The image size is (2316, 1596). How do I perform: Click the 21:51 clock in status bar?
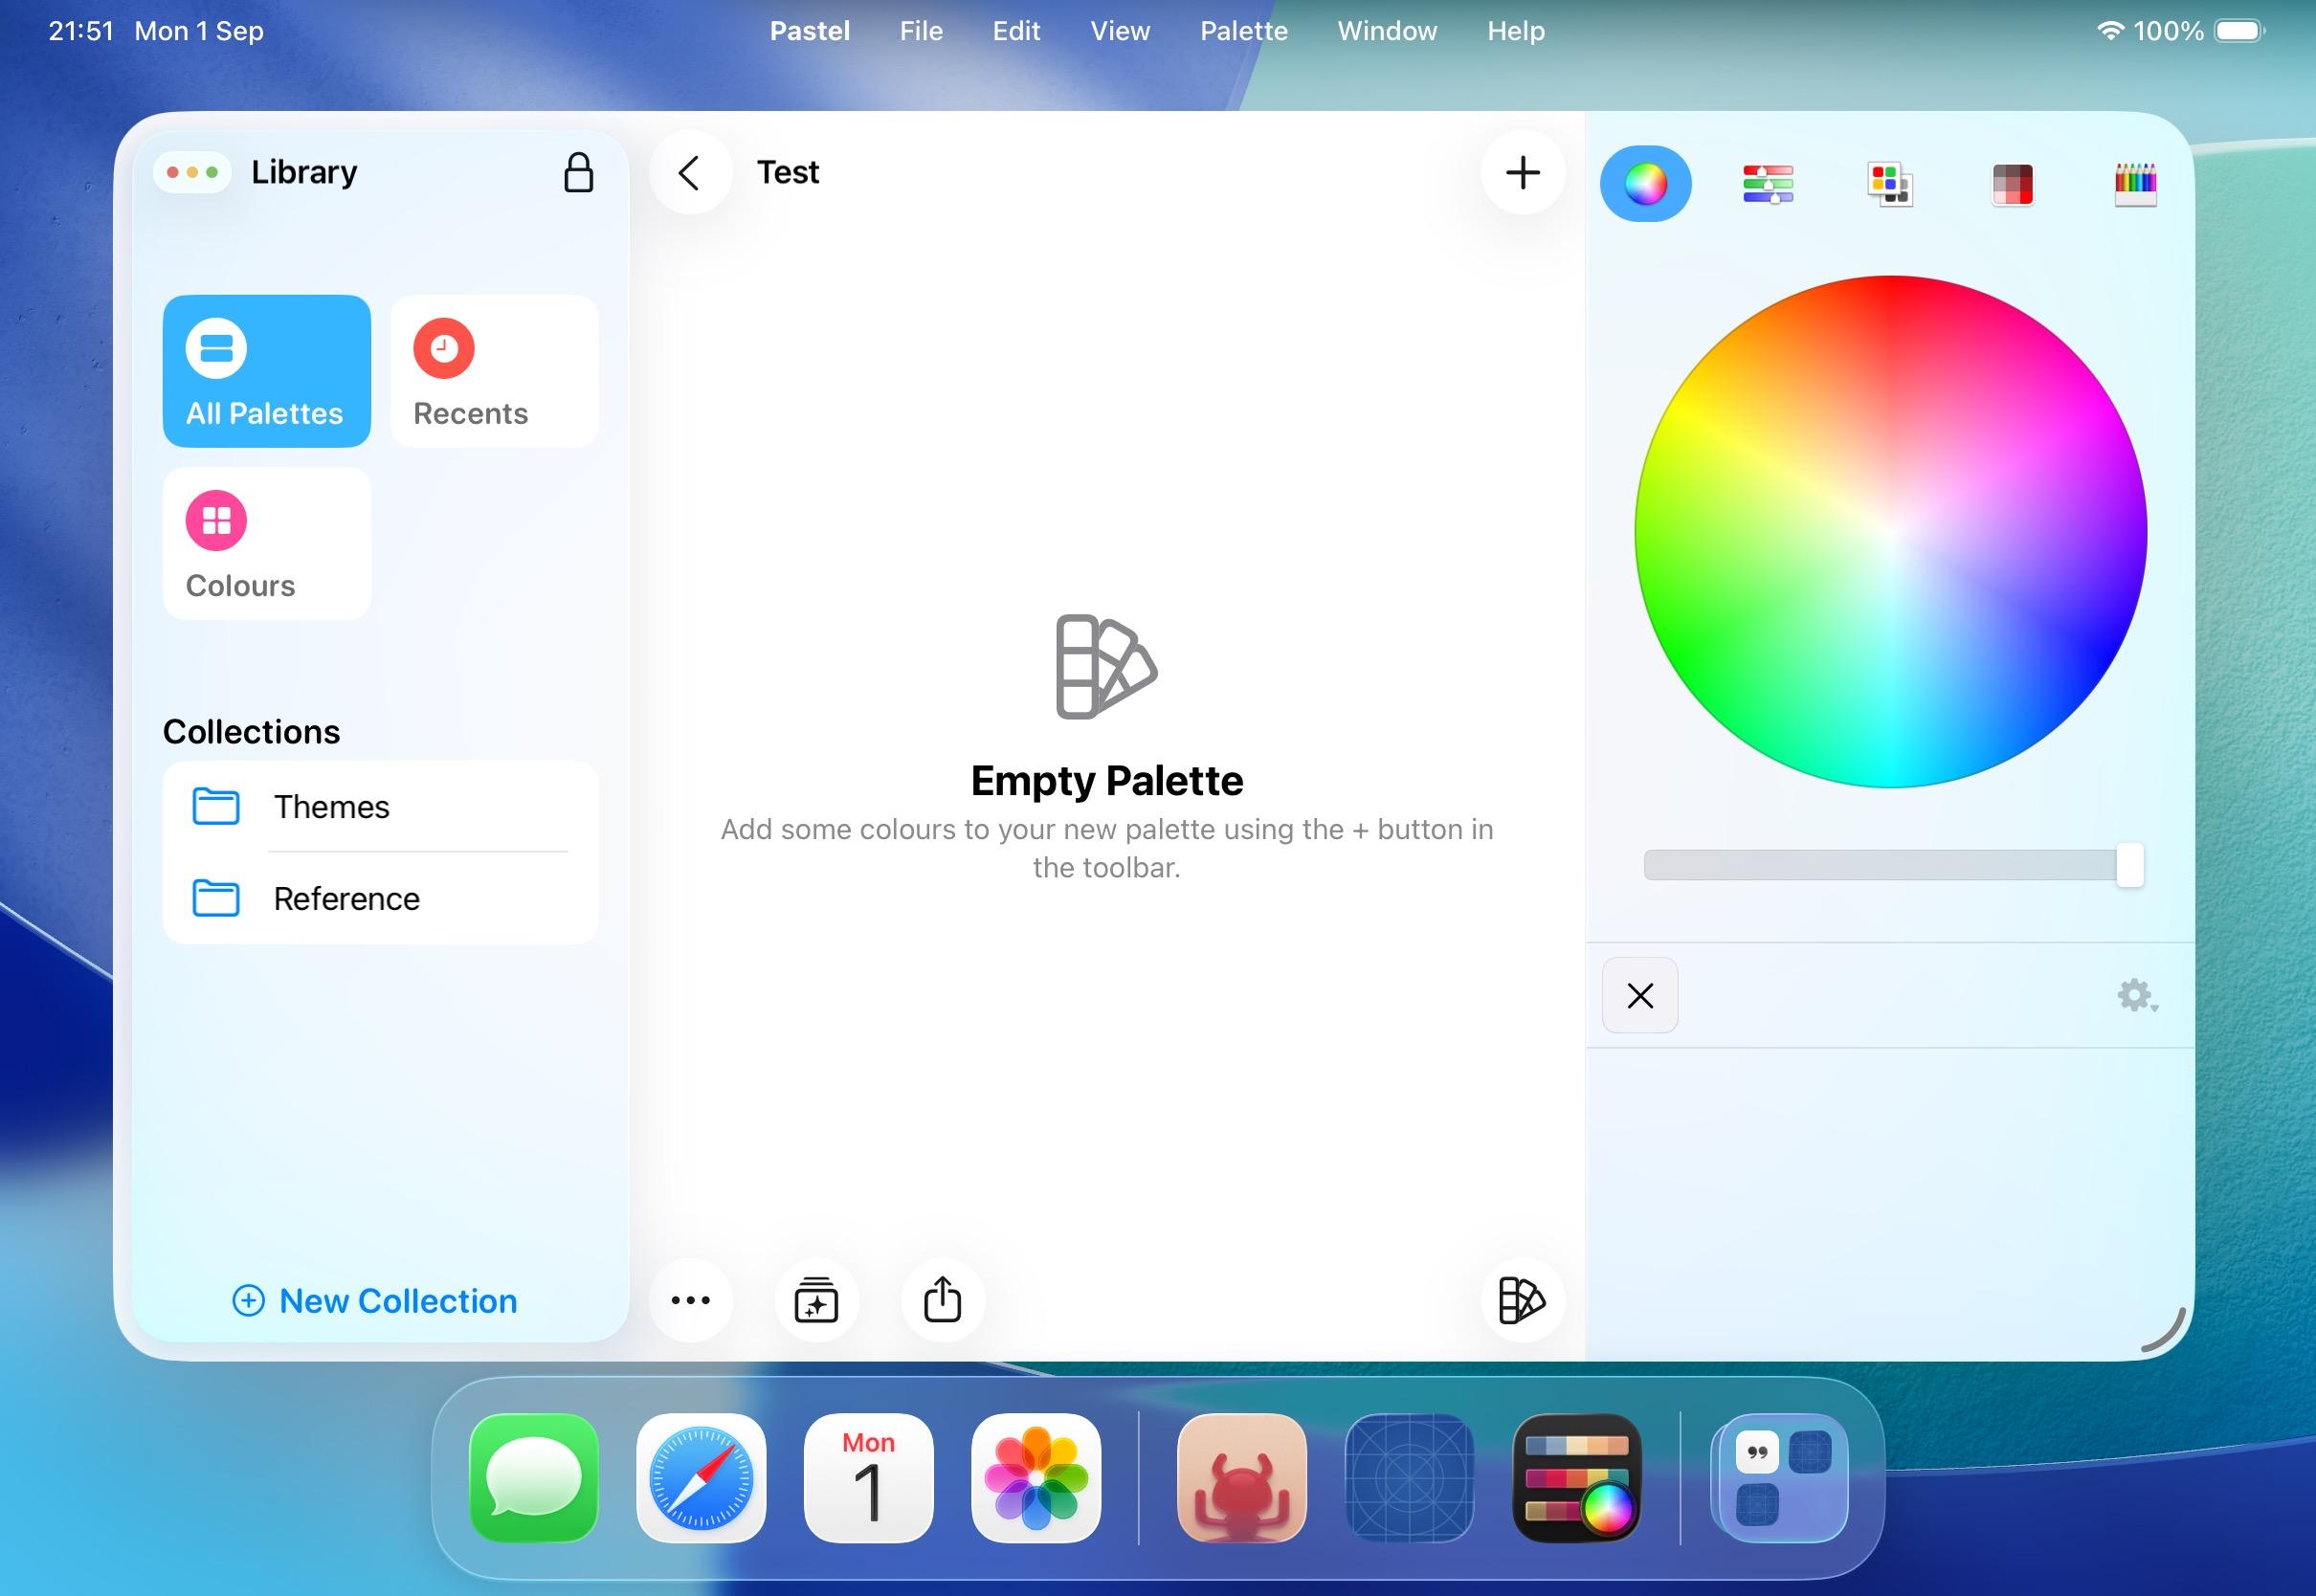click(81, 31)
